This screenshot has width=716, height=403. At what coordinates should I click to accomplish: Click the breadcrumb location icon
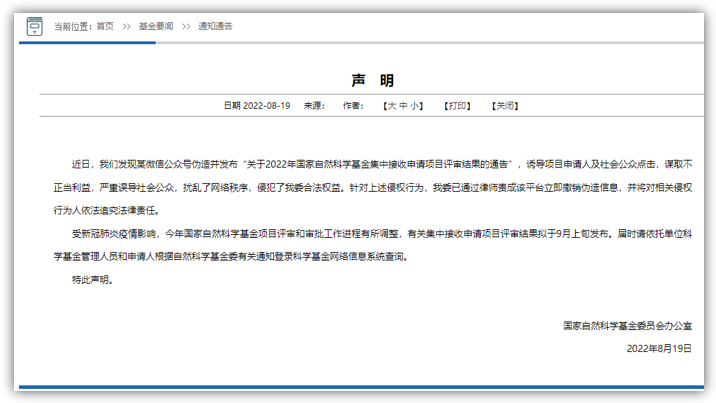point(34,26)
